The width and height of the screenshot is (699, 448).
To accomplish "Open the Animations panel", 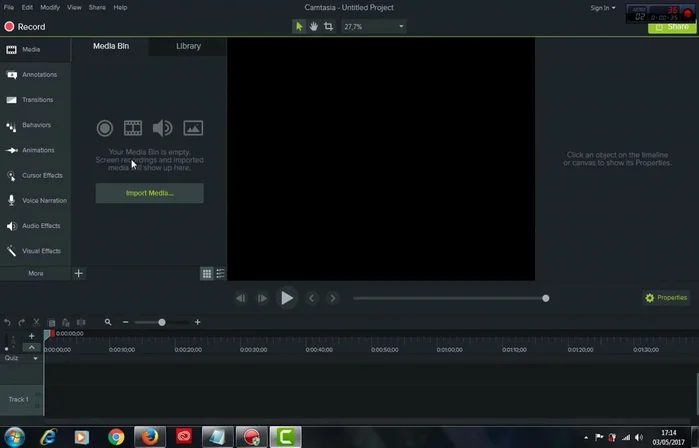I will (35, 150).
